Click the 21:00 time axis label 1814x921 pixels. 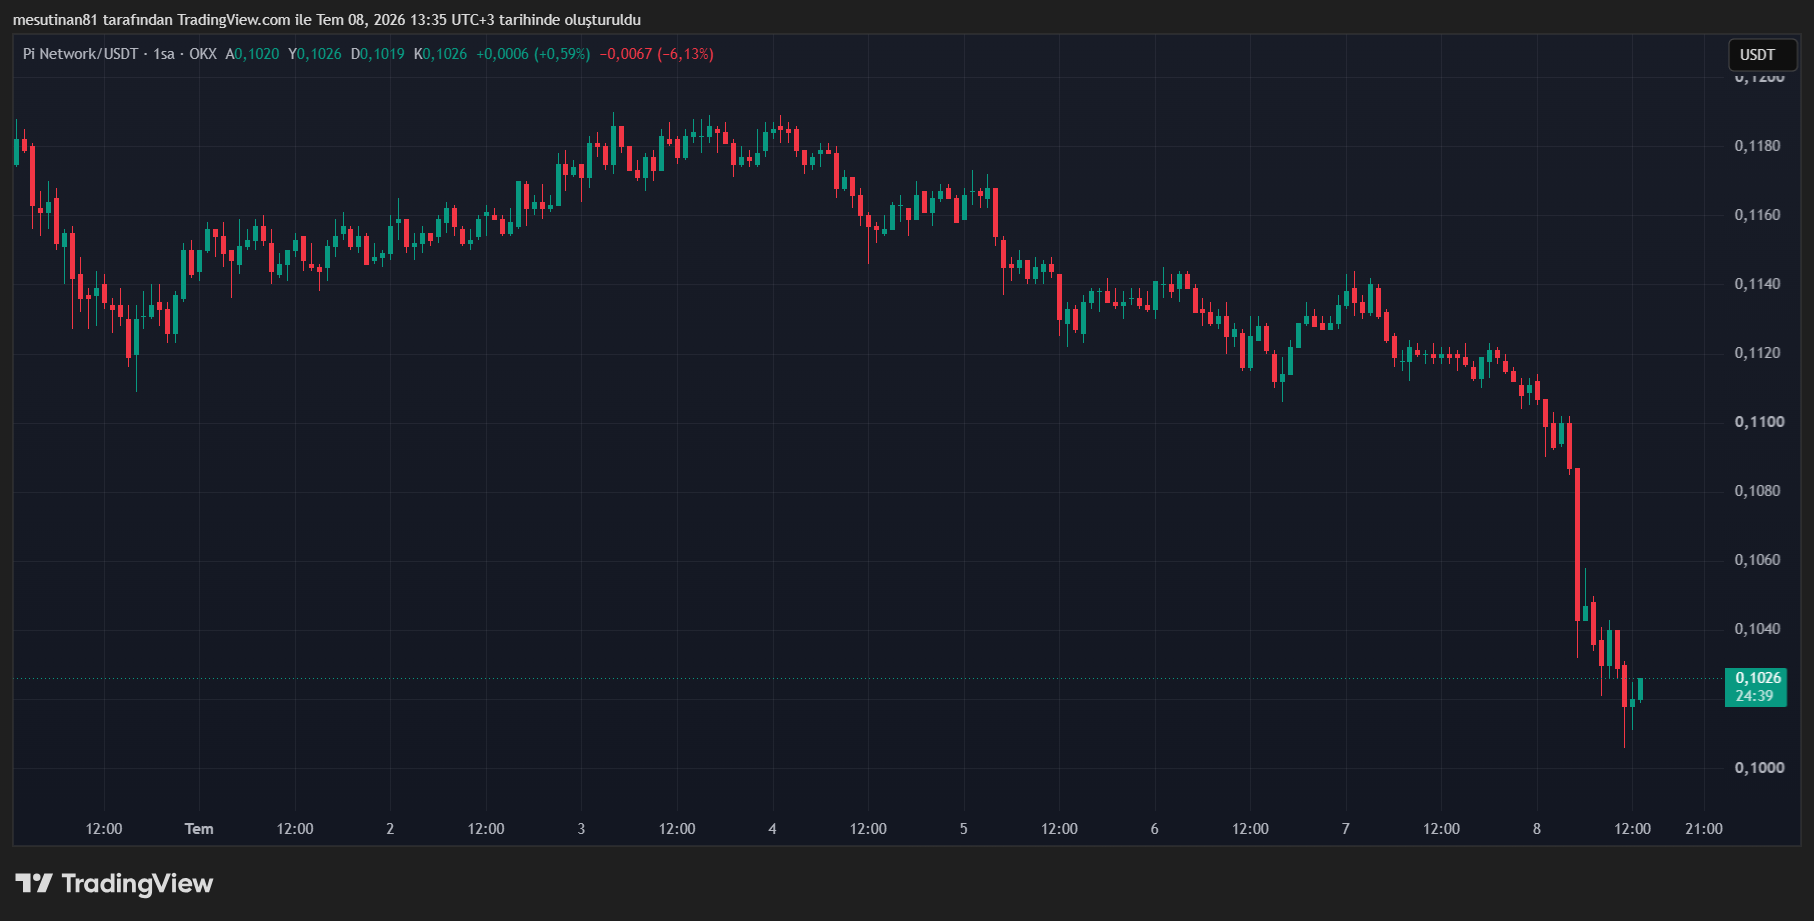[x=1704, y=829]
